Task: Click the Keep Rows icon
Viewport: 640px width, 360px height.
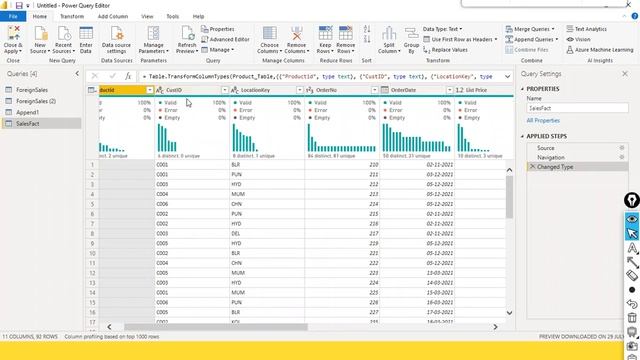Action: (325, 33)
